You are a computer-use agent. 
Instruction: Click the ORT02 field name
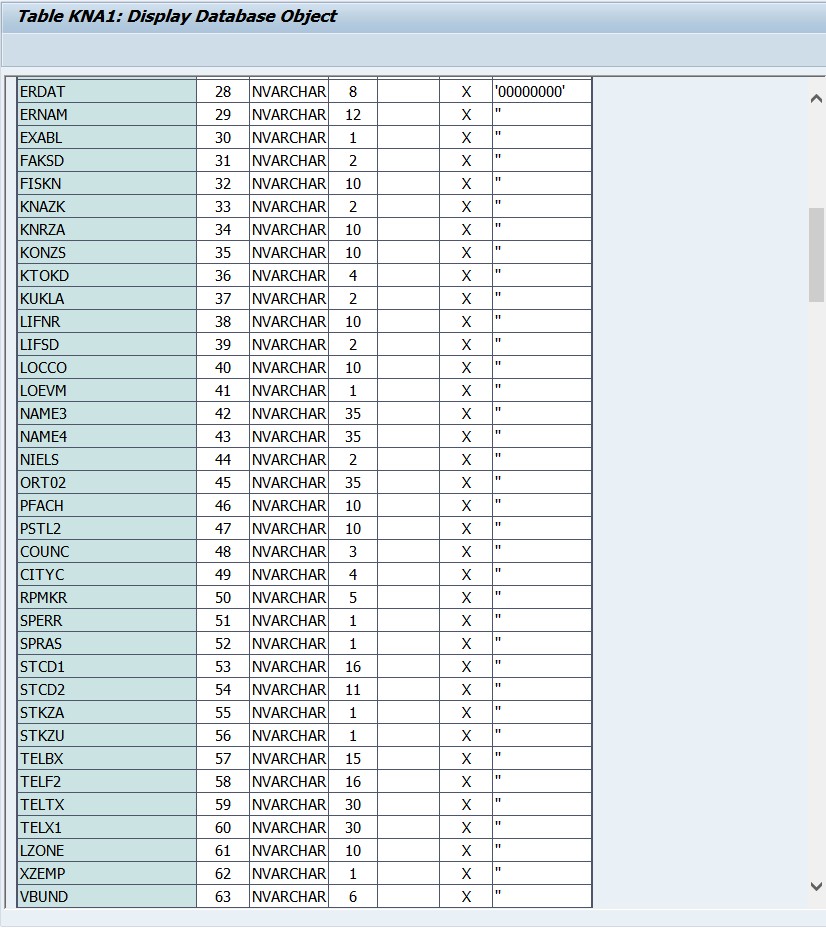tap(43, 482)
